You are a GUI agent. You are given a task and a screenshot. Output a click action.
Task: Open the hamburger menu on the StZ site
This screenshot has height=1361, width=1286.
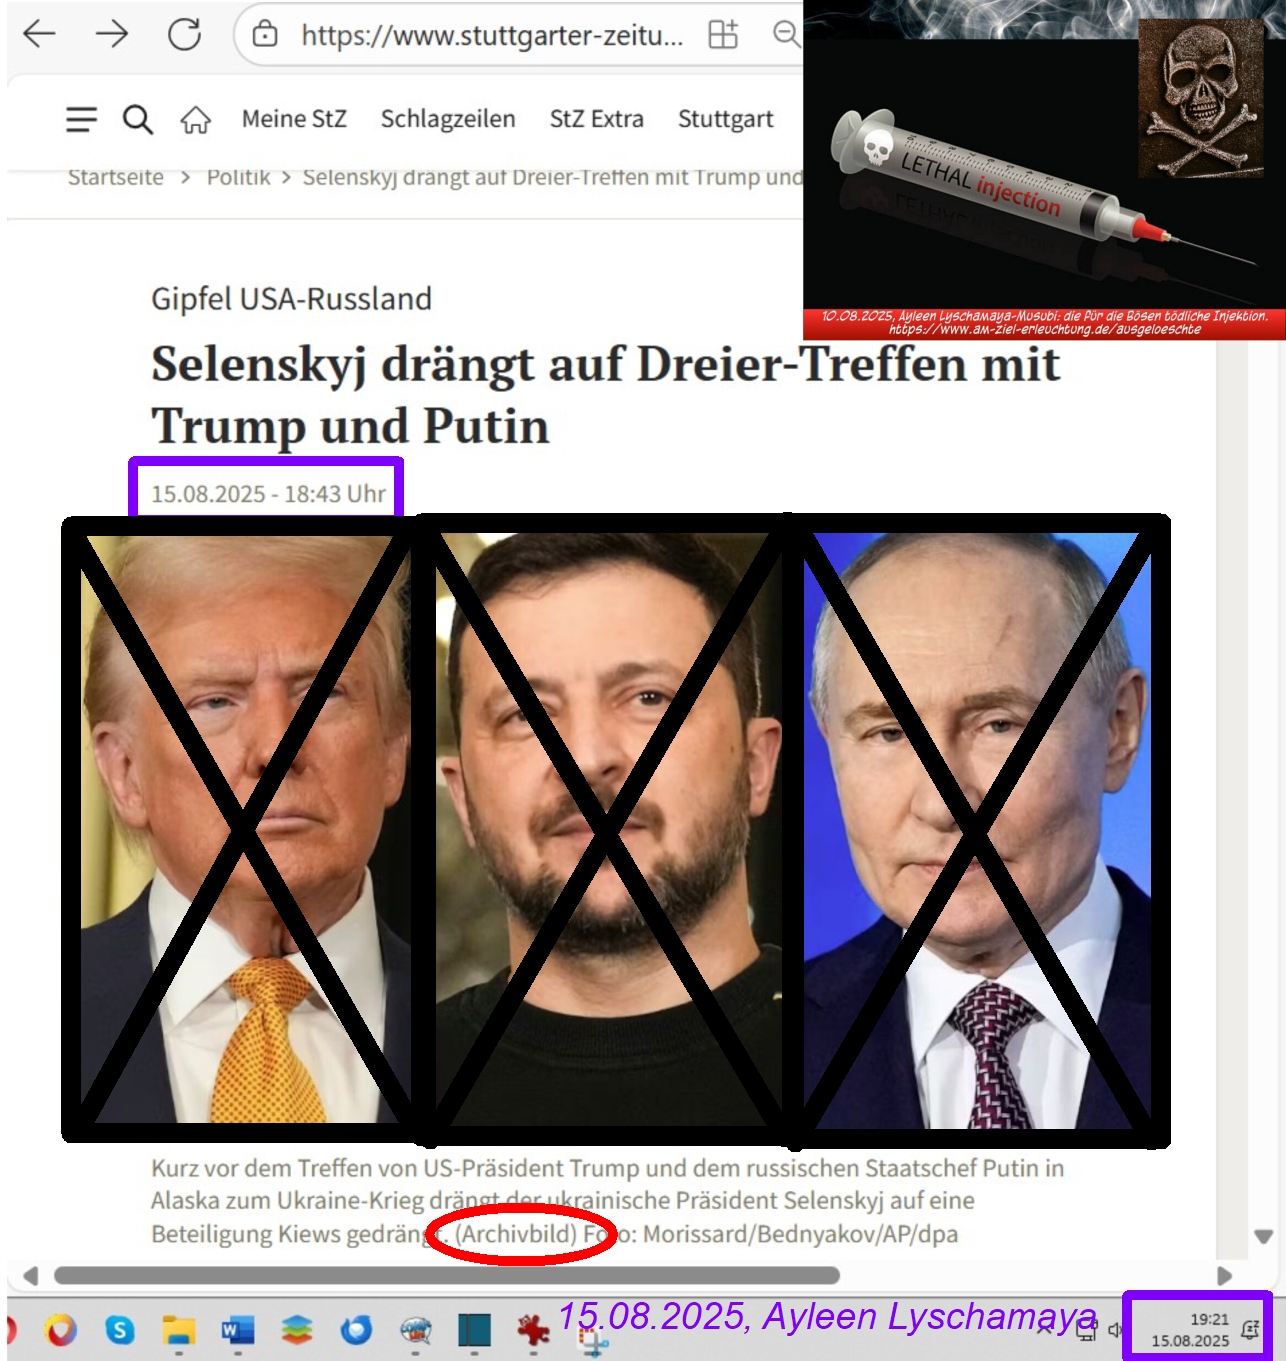coord(82,120)
